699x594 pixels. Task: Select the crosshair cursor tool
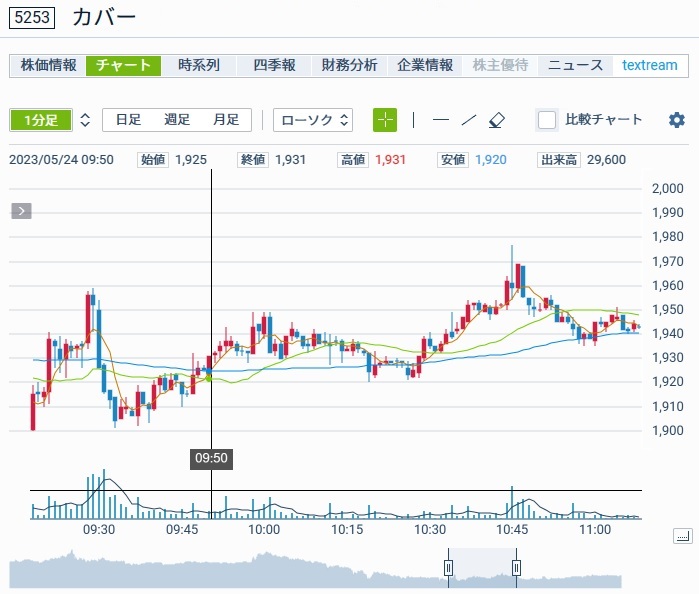[x=385, y=120]
